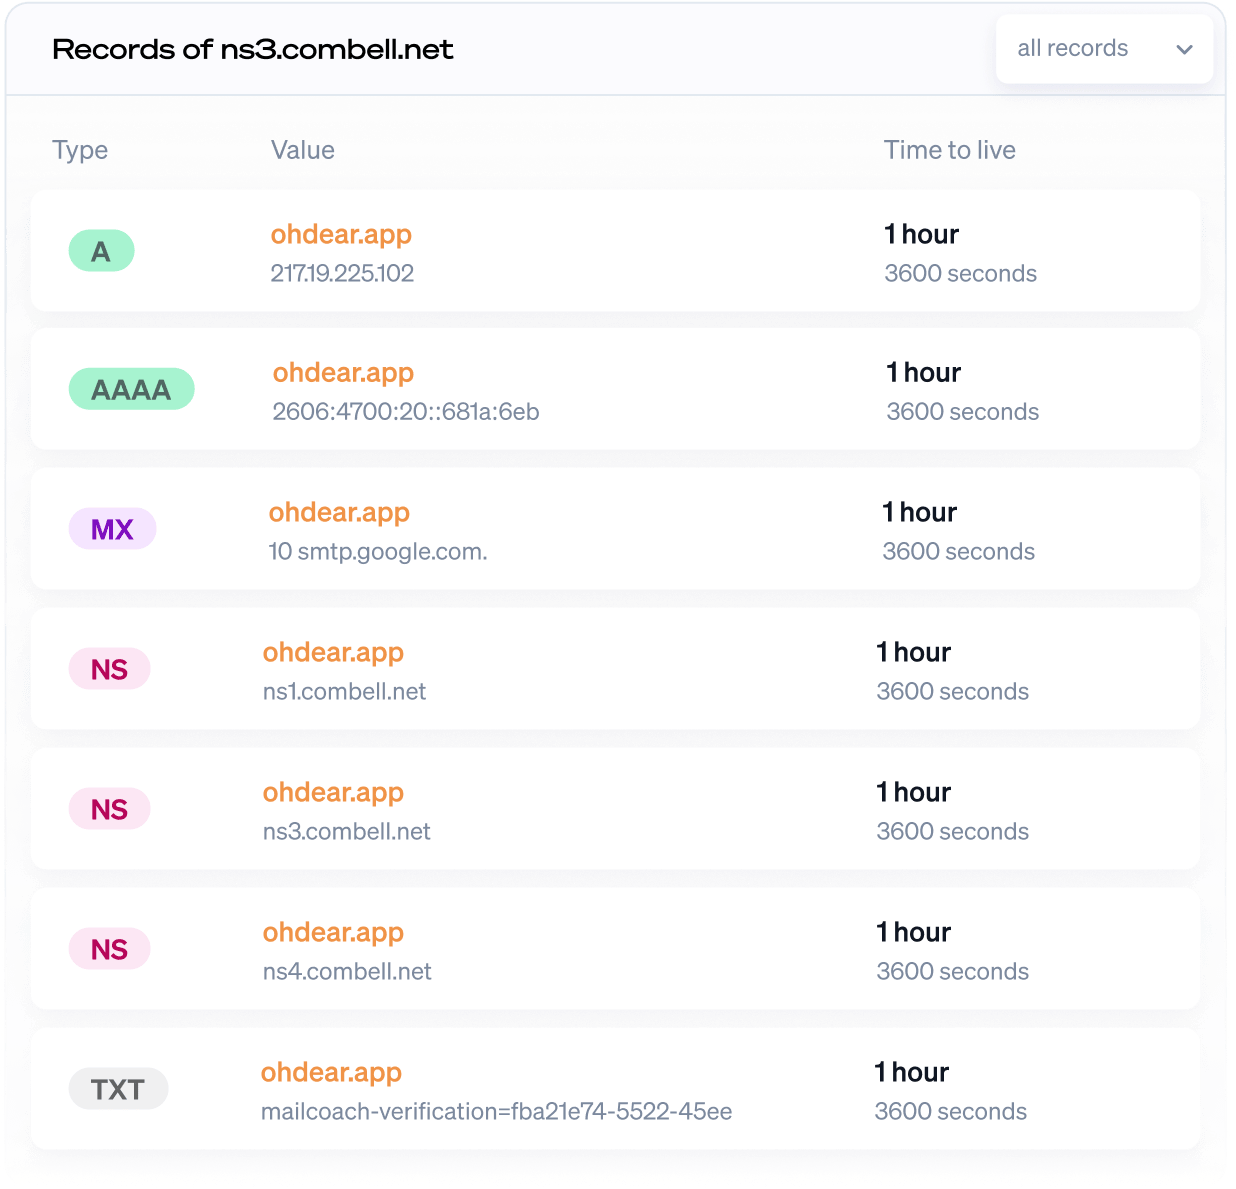Select the IPv6 address 2606:4700:20::681a:6eb
This screenshot has width=1236, height=1189.
(405, 411)
